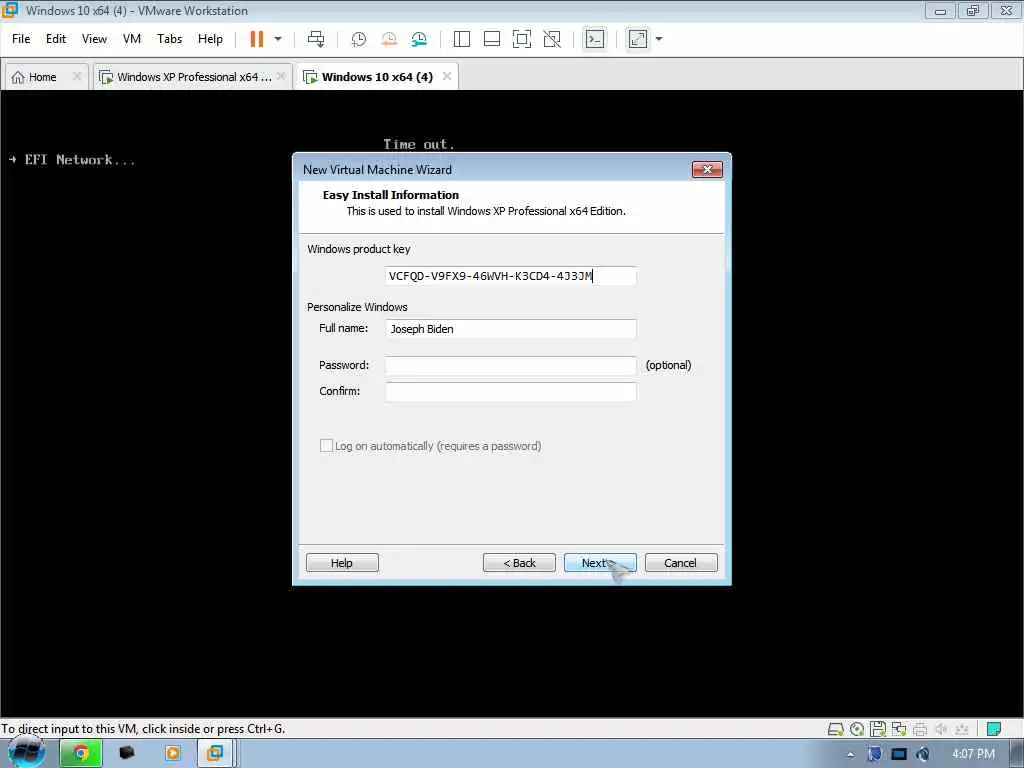Click the VMware Workstation taskbar icon
This screenshot has width=1024, height=768.
point(215,754)
